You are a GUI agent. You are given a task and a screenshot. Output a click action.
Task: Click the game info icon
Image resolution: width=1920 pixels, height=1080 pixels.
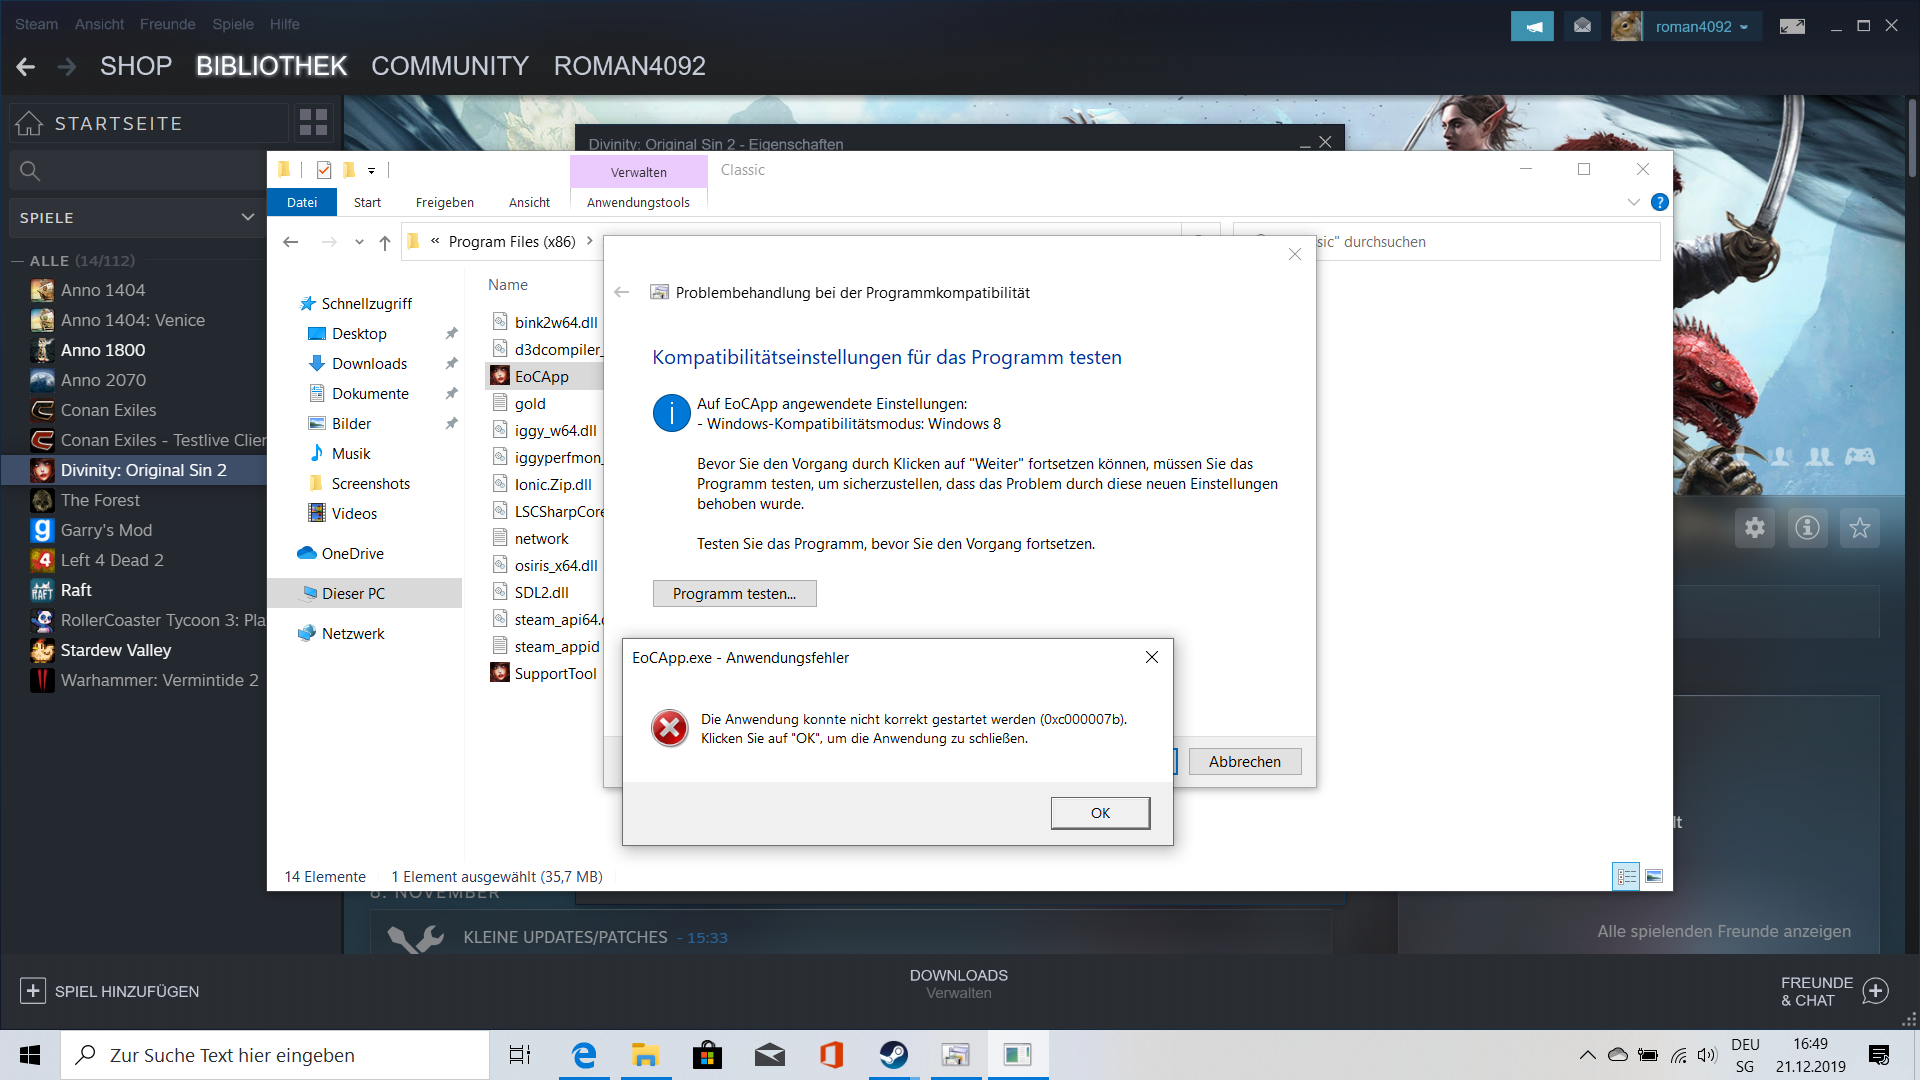[1807, 528]
